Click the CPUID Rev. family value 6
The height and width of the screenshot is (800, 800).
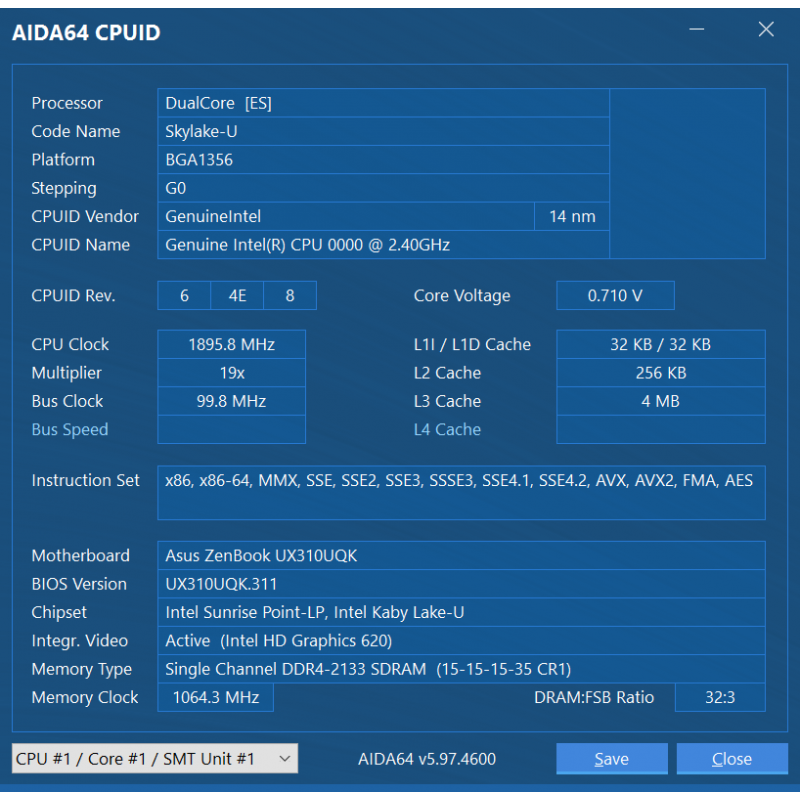(x=184, y=295)
